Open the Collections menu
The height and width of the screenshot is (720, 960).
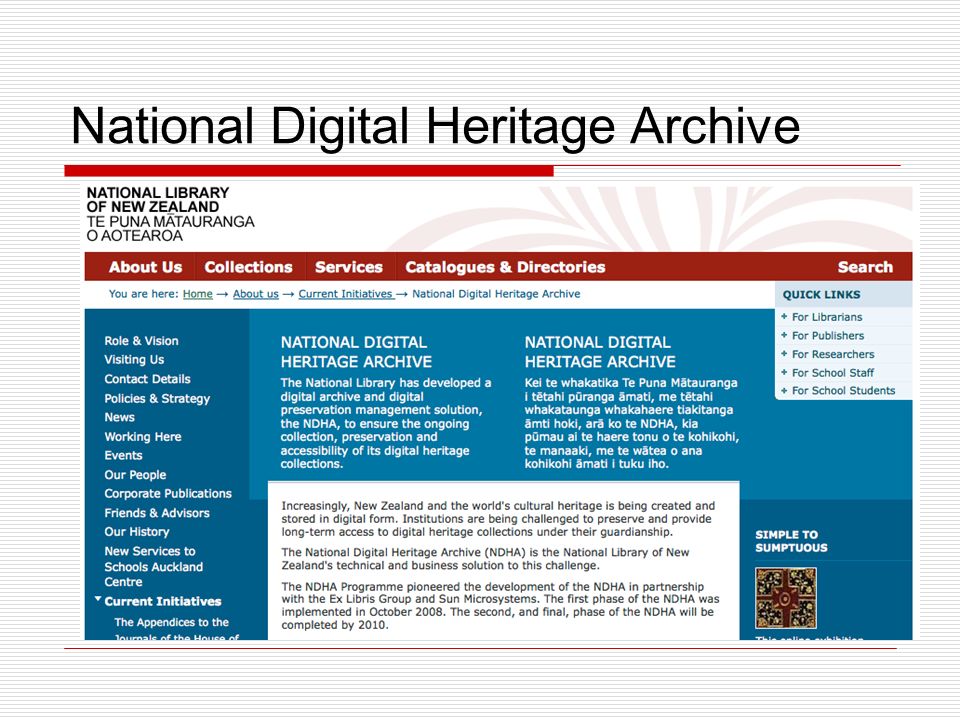tap(248, 267)
